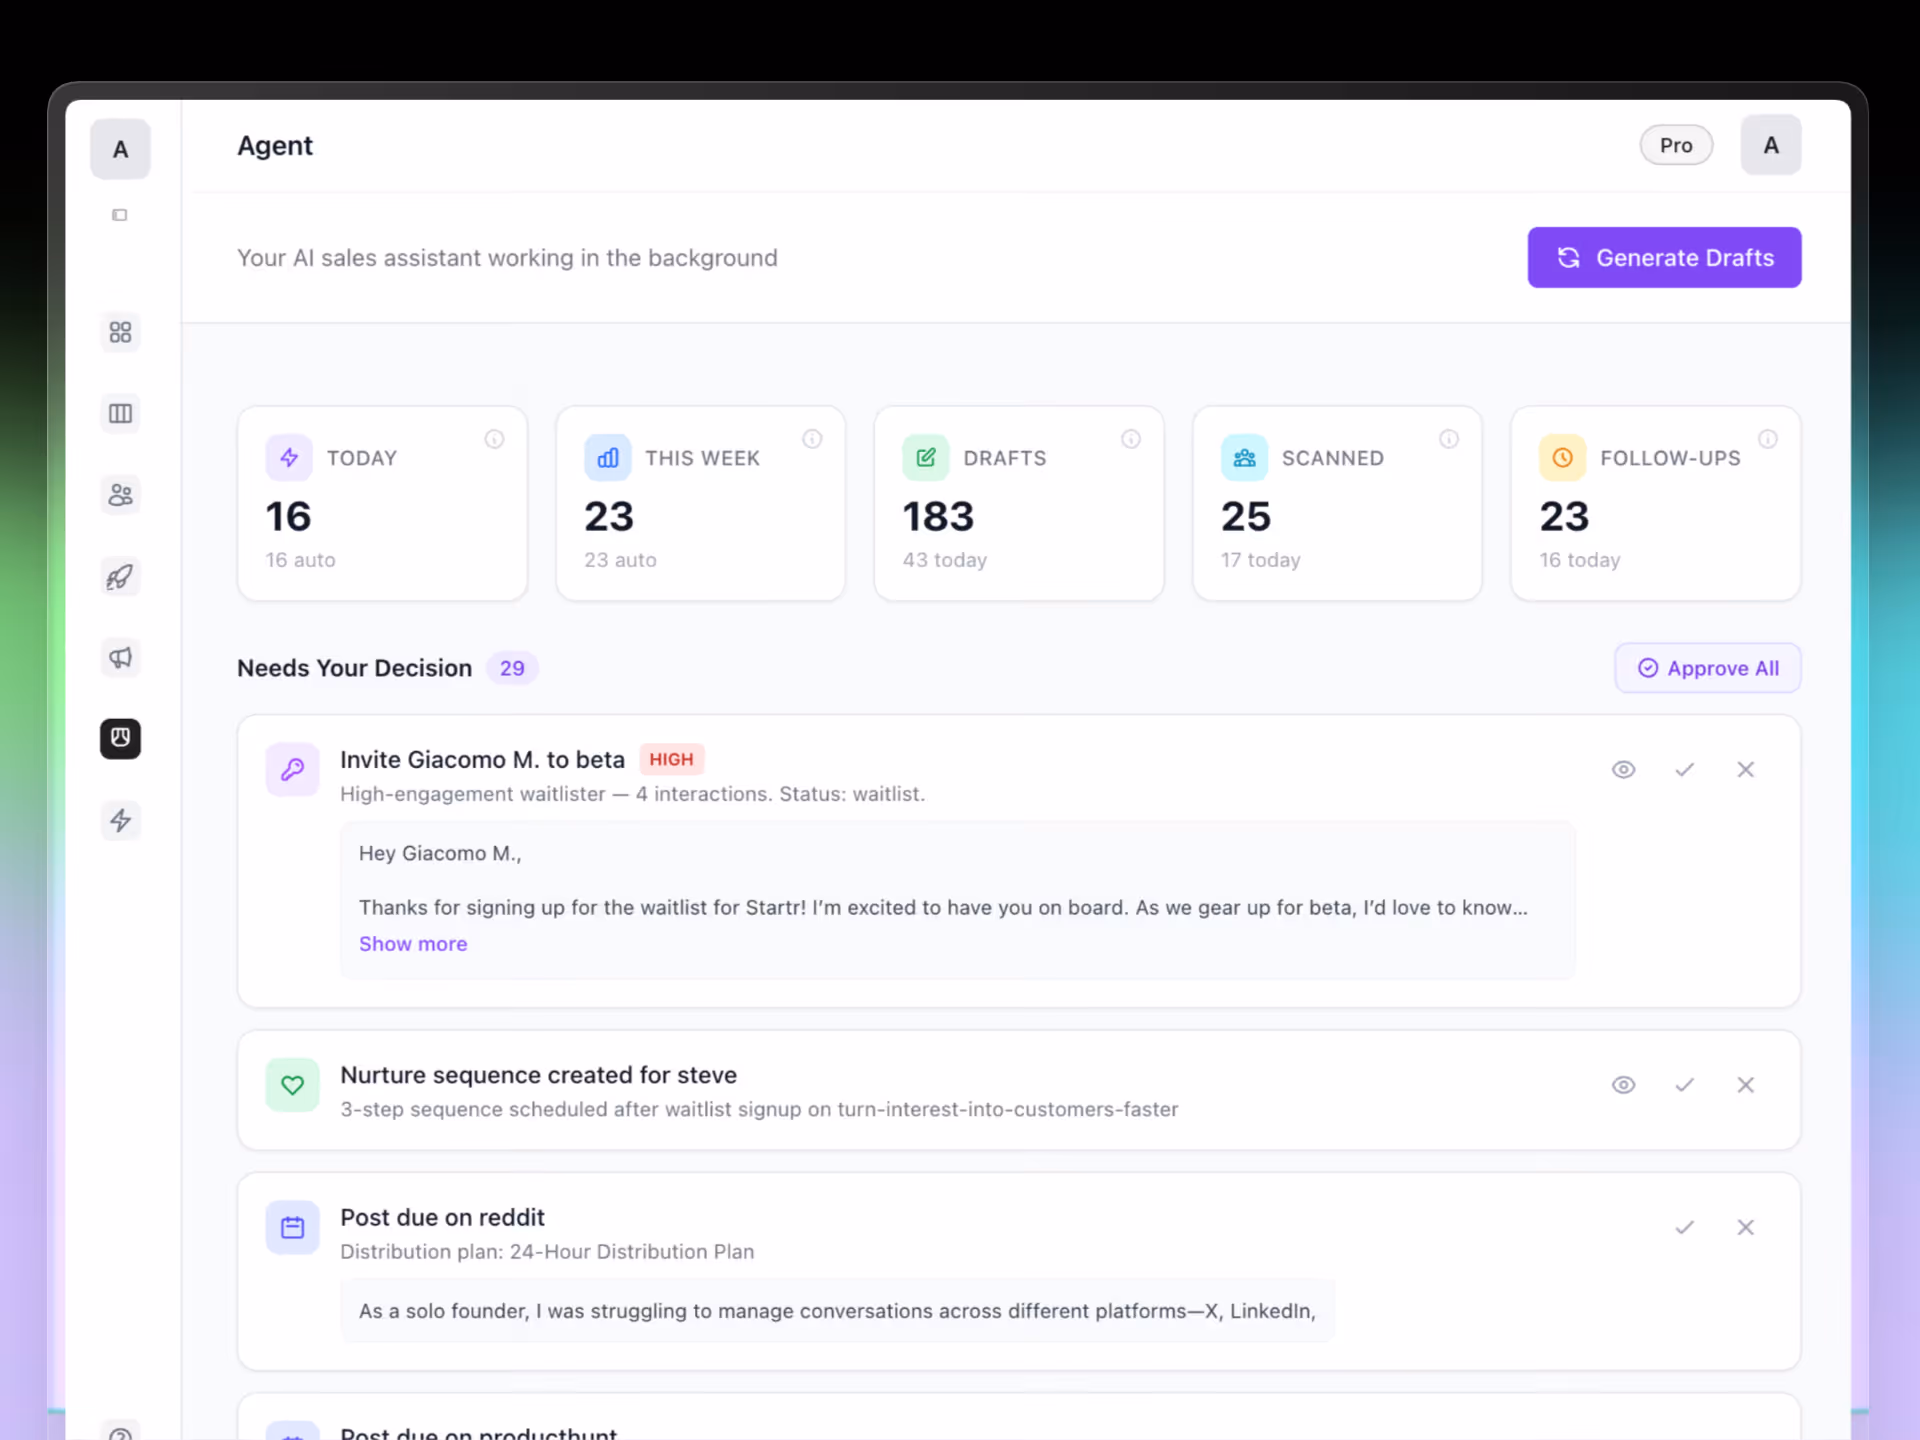Open the user avatar A menu

pos(1770,145)
